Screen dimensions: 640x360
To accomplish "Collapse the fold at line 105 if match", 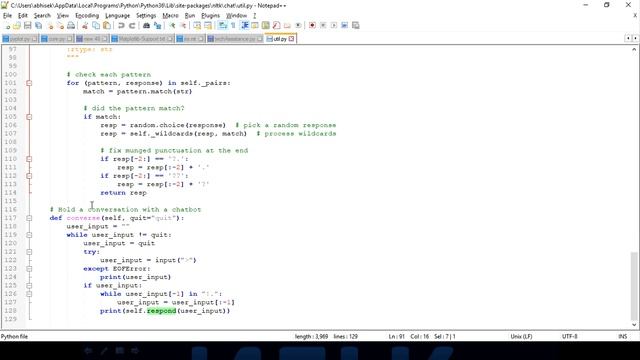I will 29,117.
